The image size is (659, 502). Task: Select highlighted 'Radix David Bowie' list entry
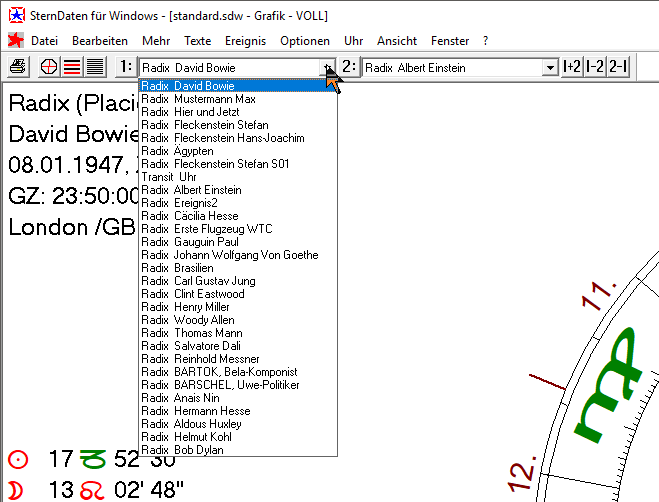(x=238, y=86)
